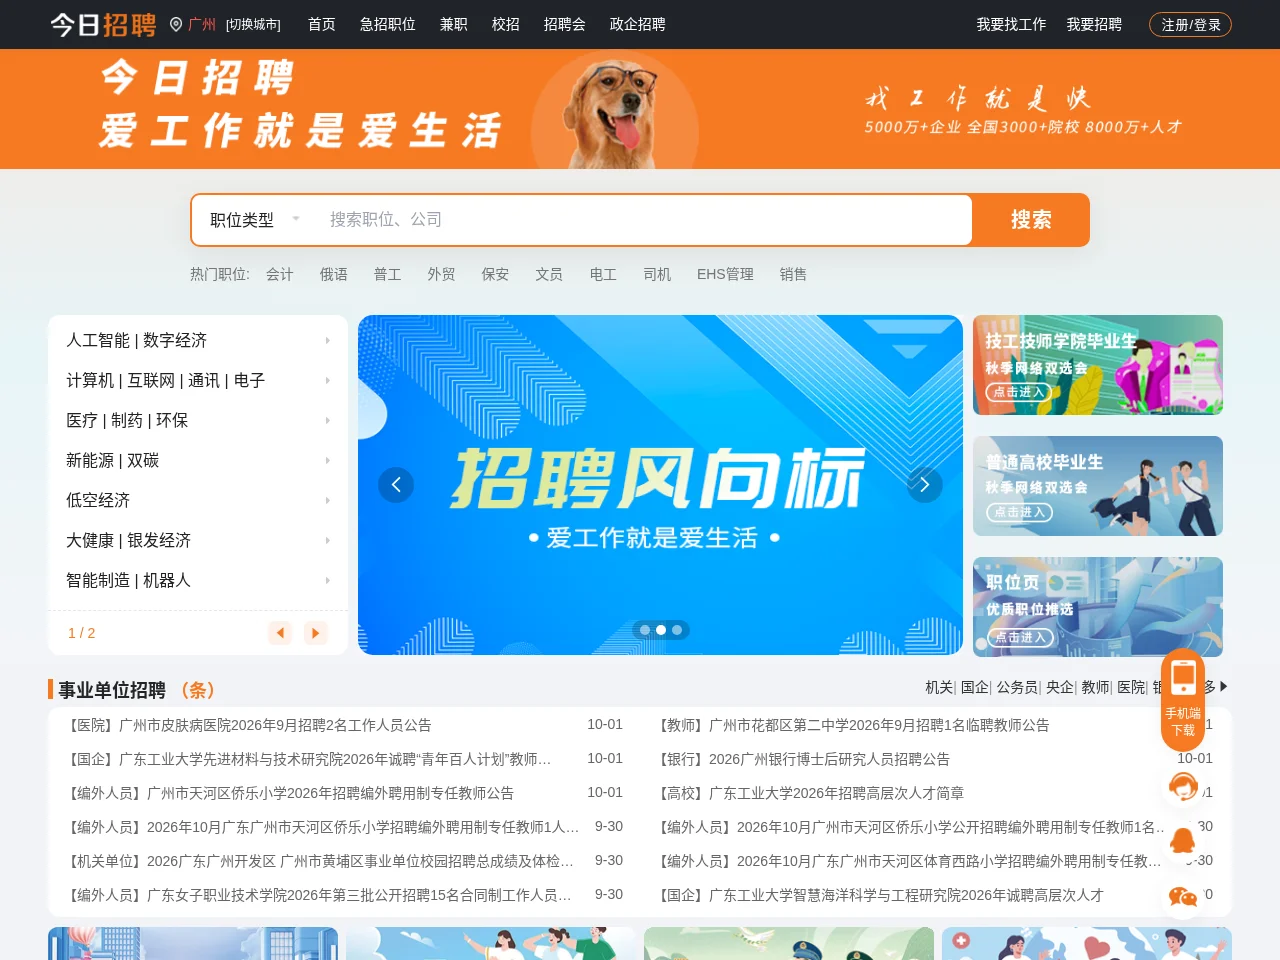Filter listings by 机关
This screenshot has width=1280, height=960.
pos(939,687)
